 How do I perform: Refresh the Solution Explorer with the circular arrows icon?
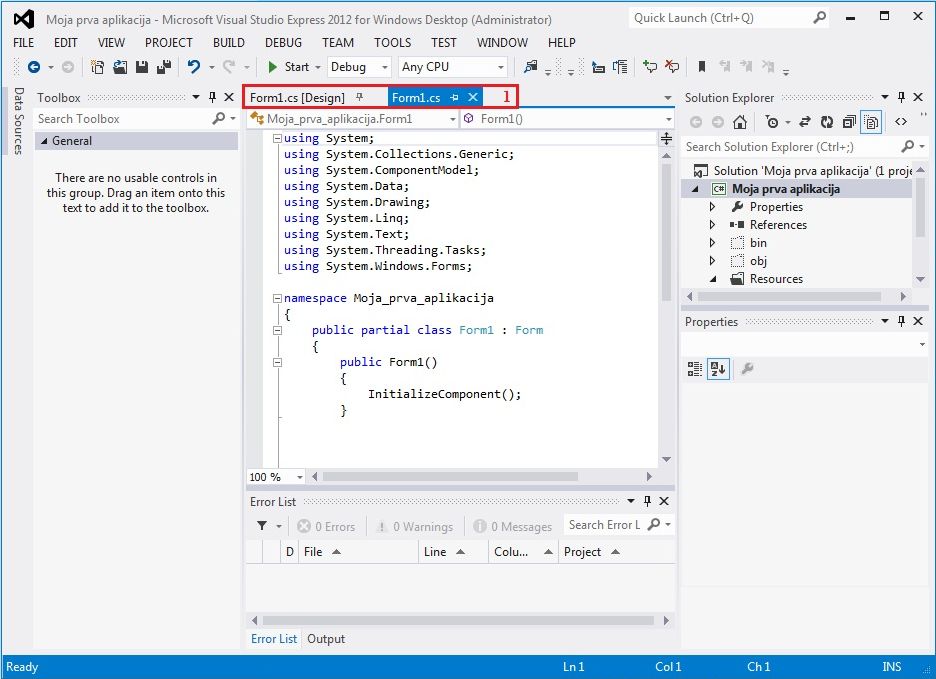[827, 122]
